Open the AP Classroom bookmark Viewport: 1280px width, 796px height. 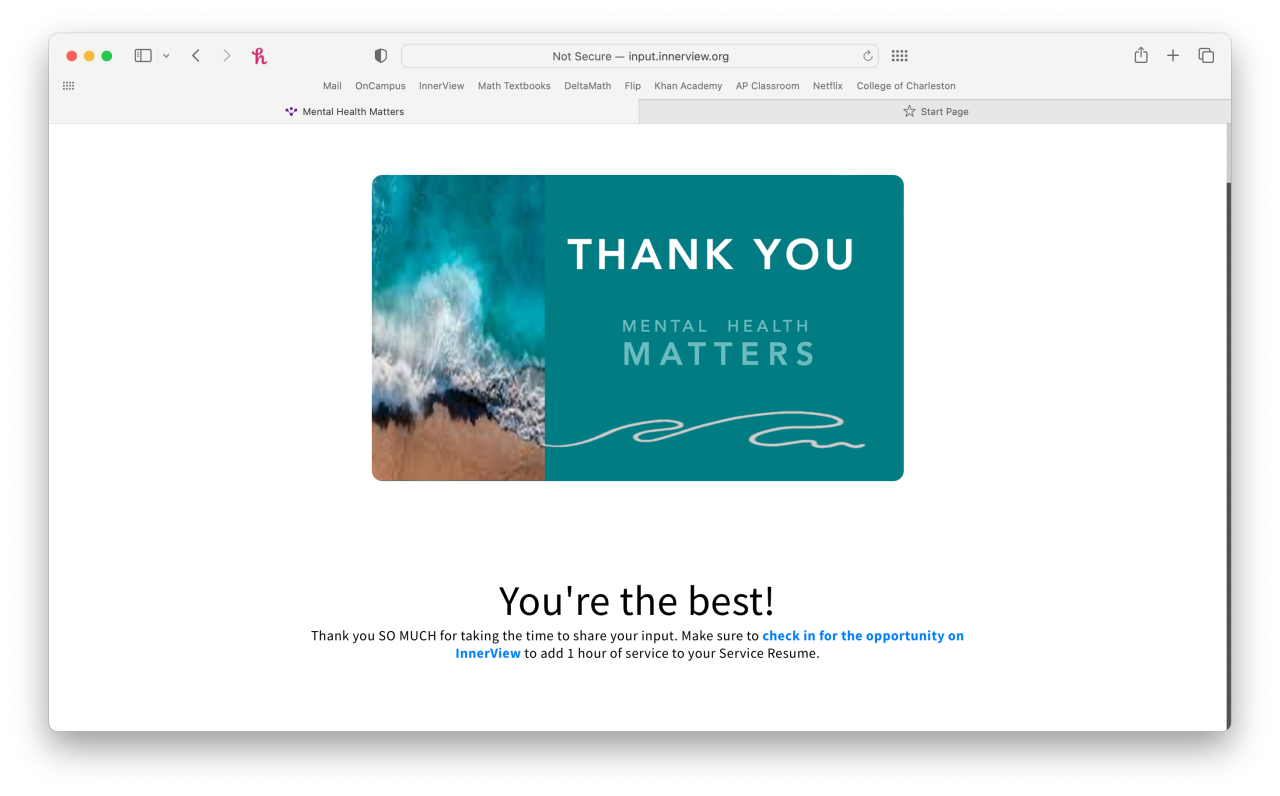click(x=767, y=86)
